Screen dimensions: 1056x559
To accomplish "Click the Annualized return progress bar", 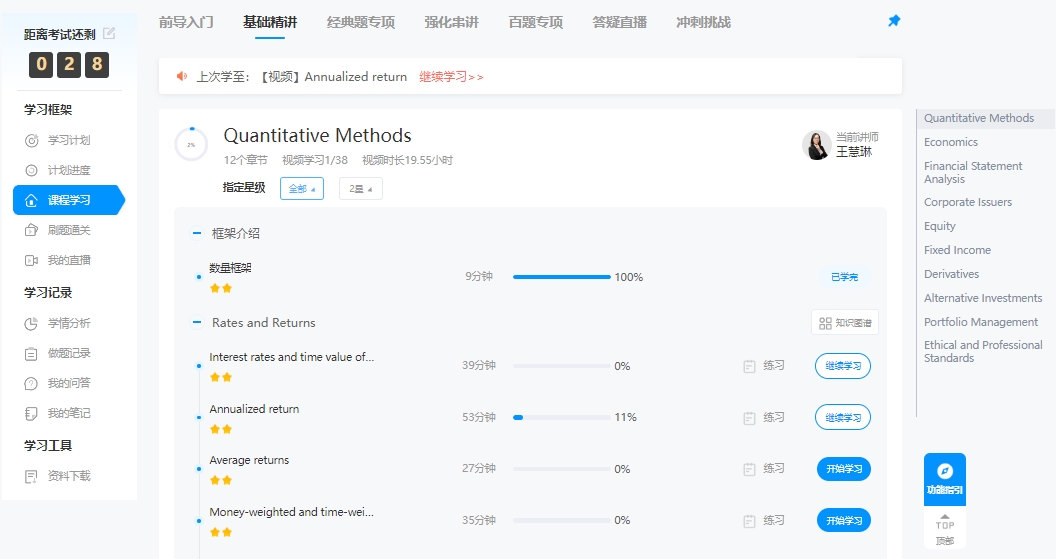I will click(561, 417).
